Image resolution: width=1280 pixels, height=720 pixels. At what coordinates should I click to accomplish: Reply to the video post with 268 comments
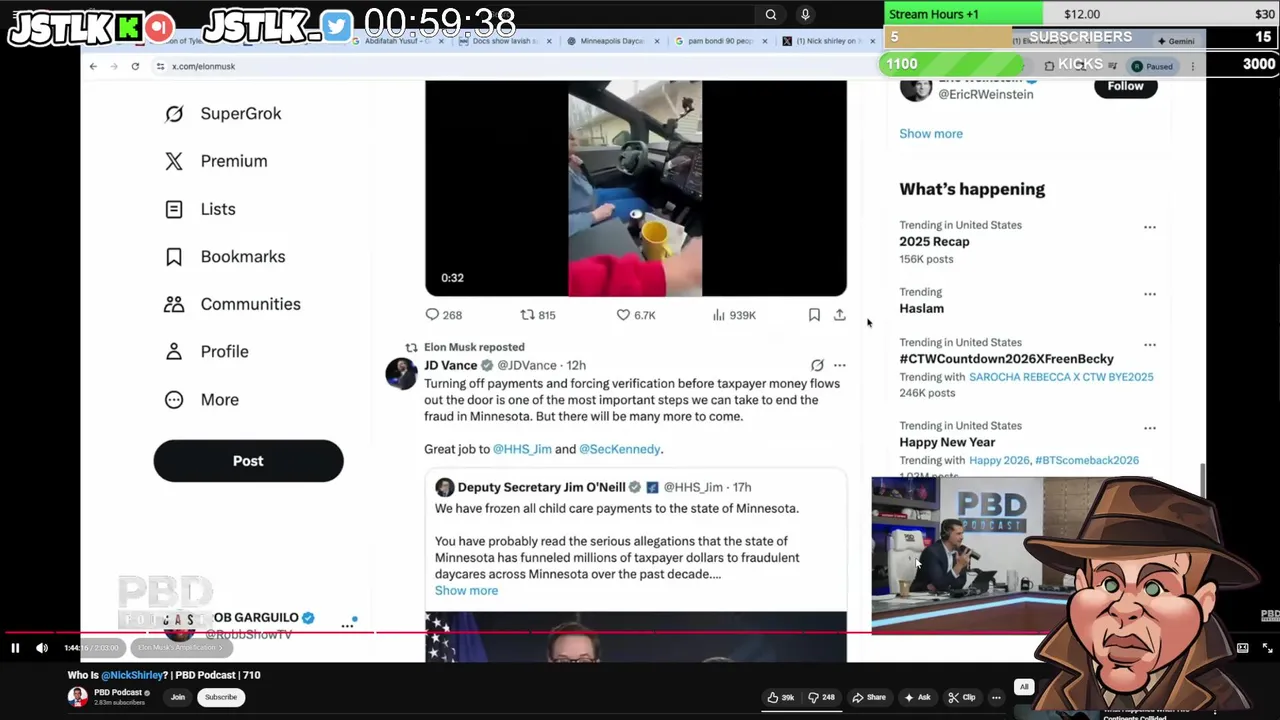coord(443,315)
